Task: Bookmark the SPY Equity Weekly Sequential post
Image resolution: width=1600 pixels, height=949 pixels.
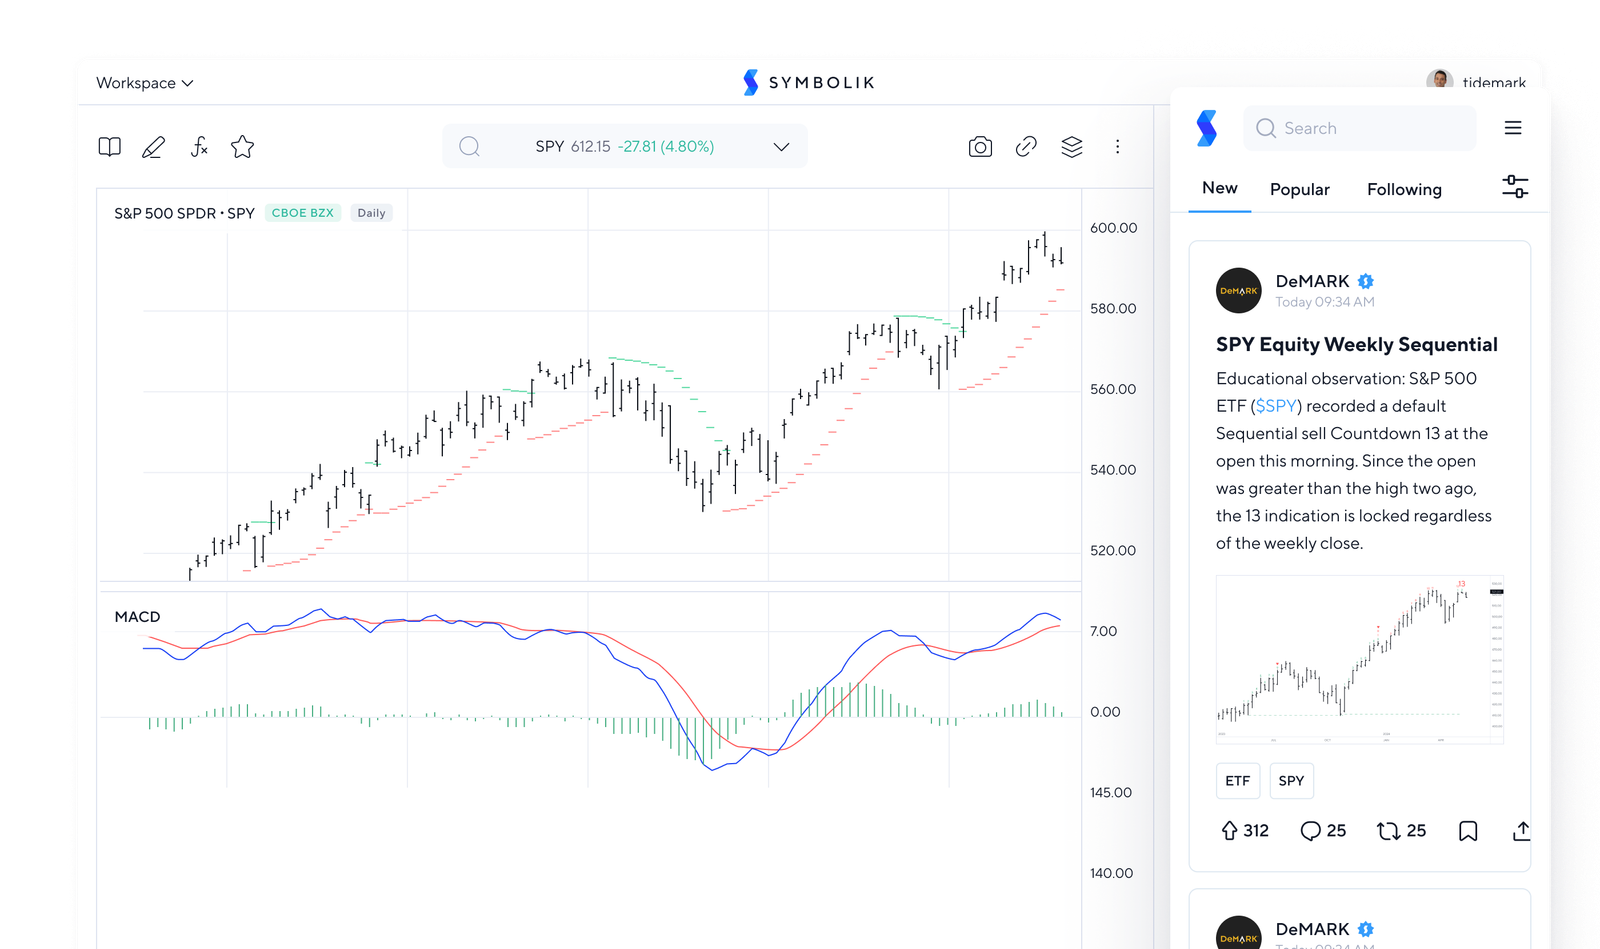Action: coord(1468,831)
